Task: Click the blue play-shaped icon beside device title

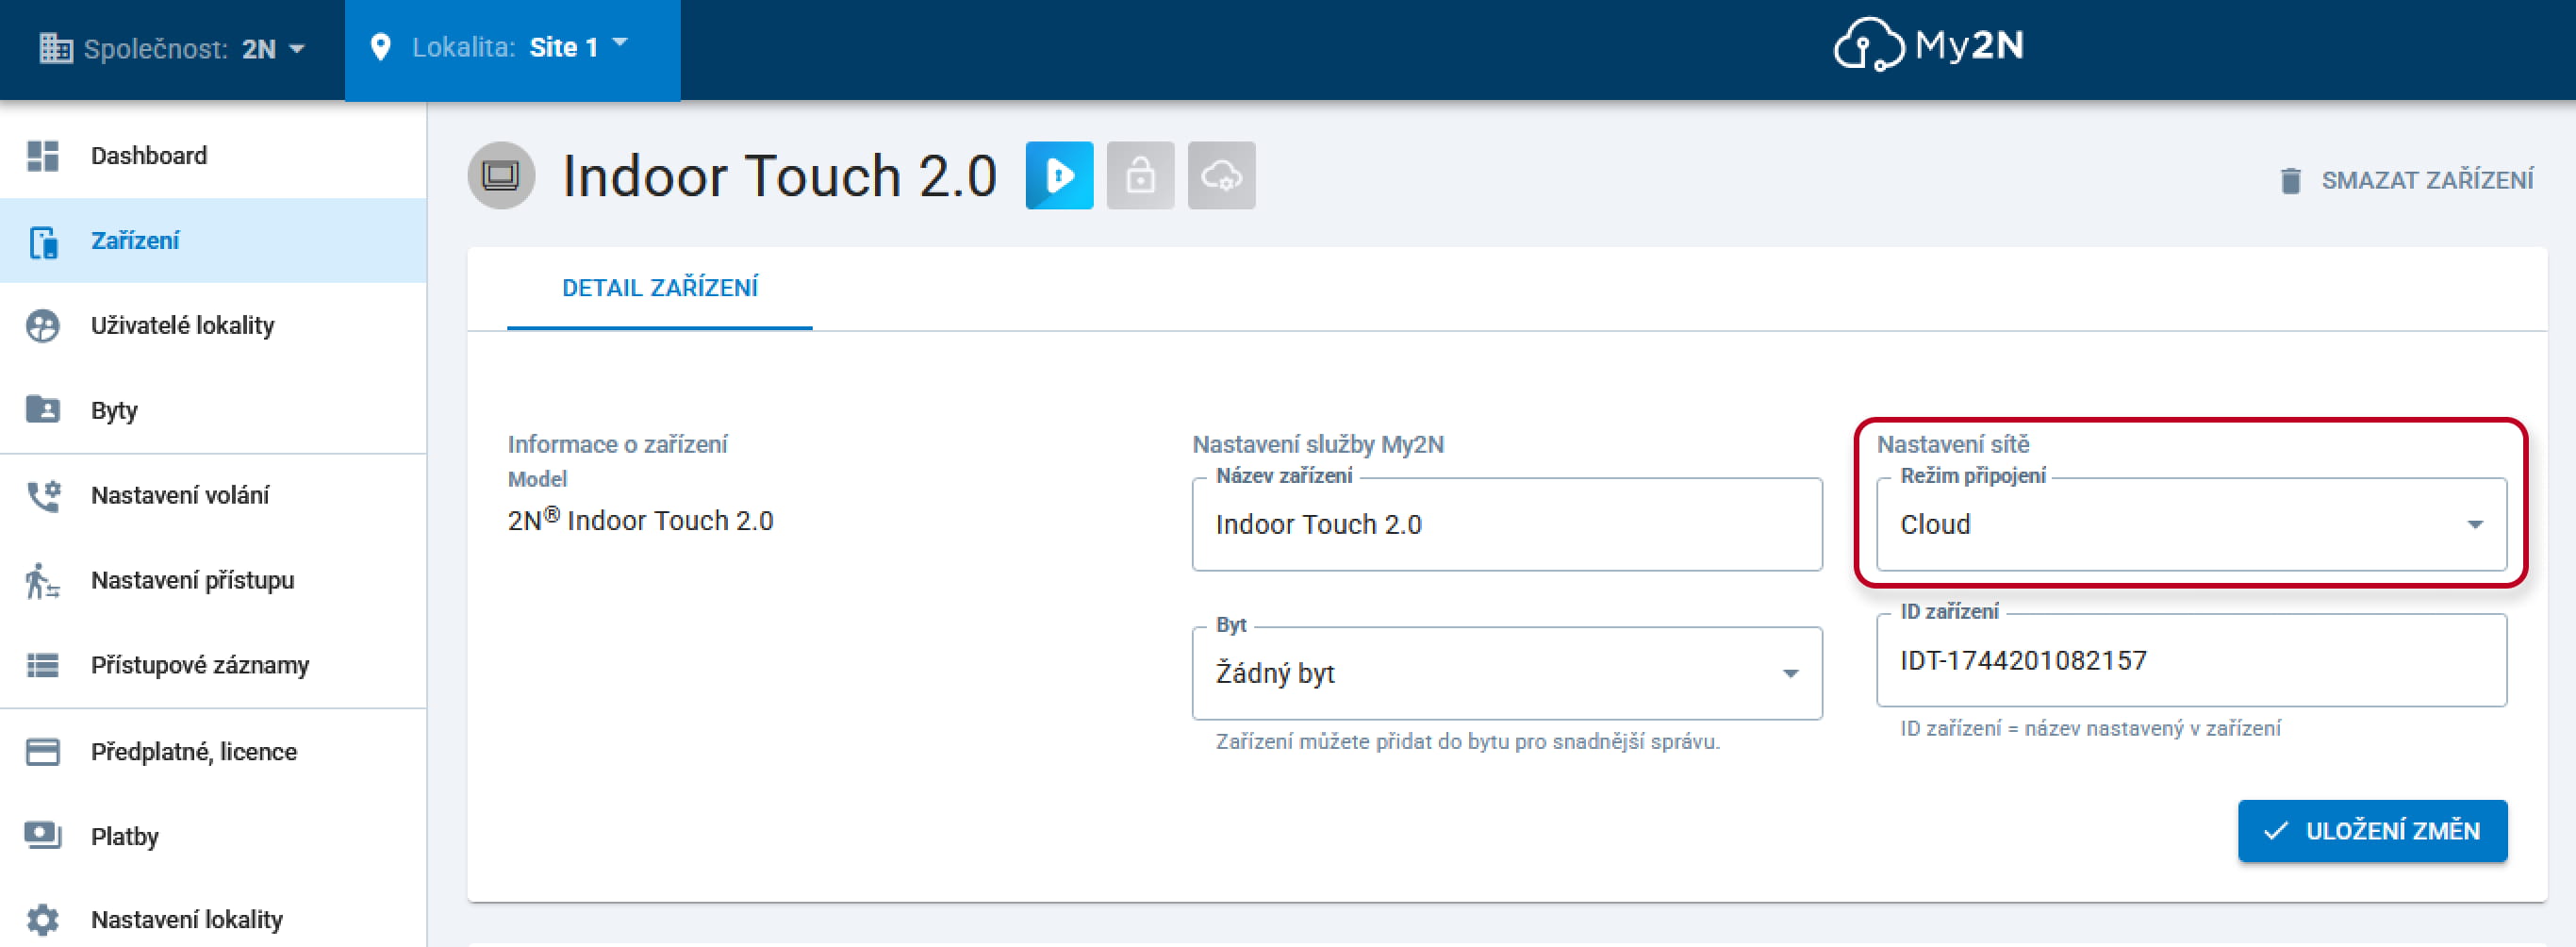Action: (1059, 176)
